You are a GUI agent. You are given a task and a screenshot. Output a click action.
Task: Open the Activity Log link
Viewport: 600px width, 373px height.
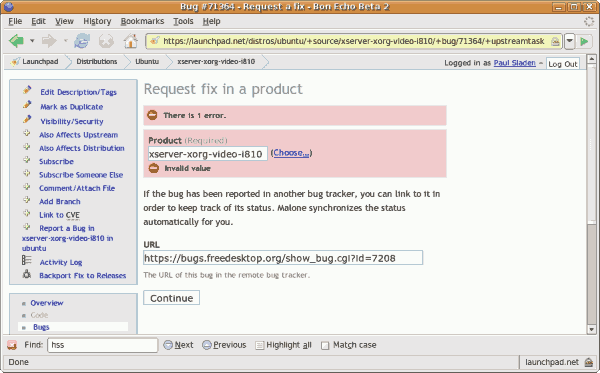pos(61,262)
